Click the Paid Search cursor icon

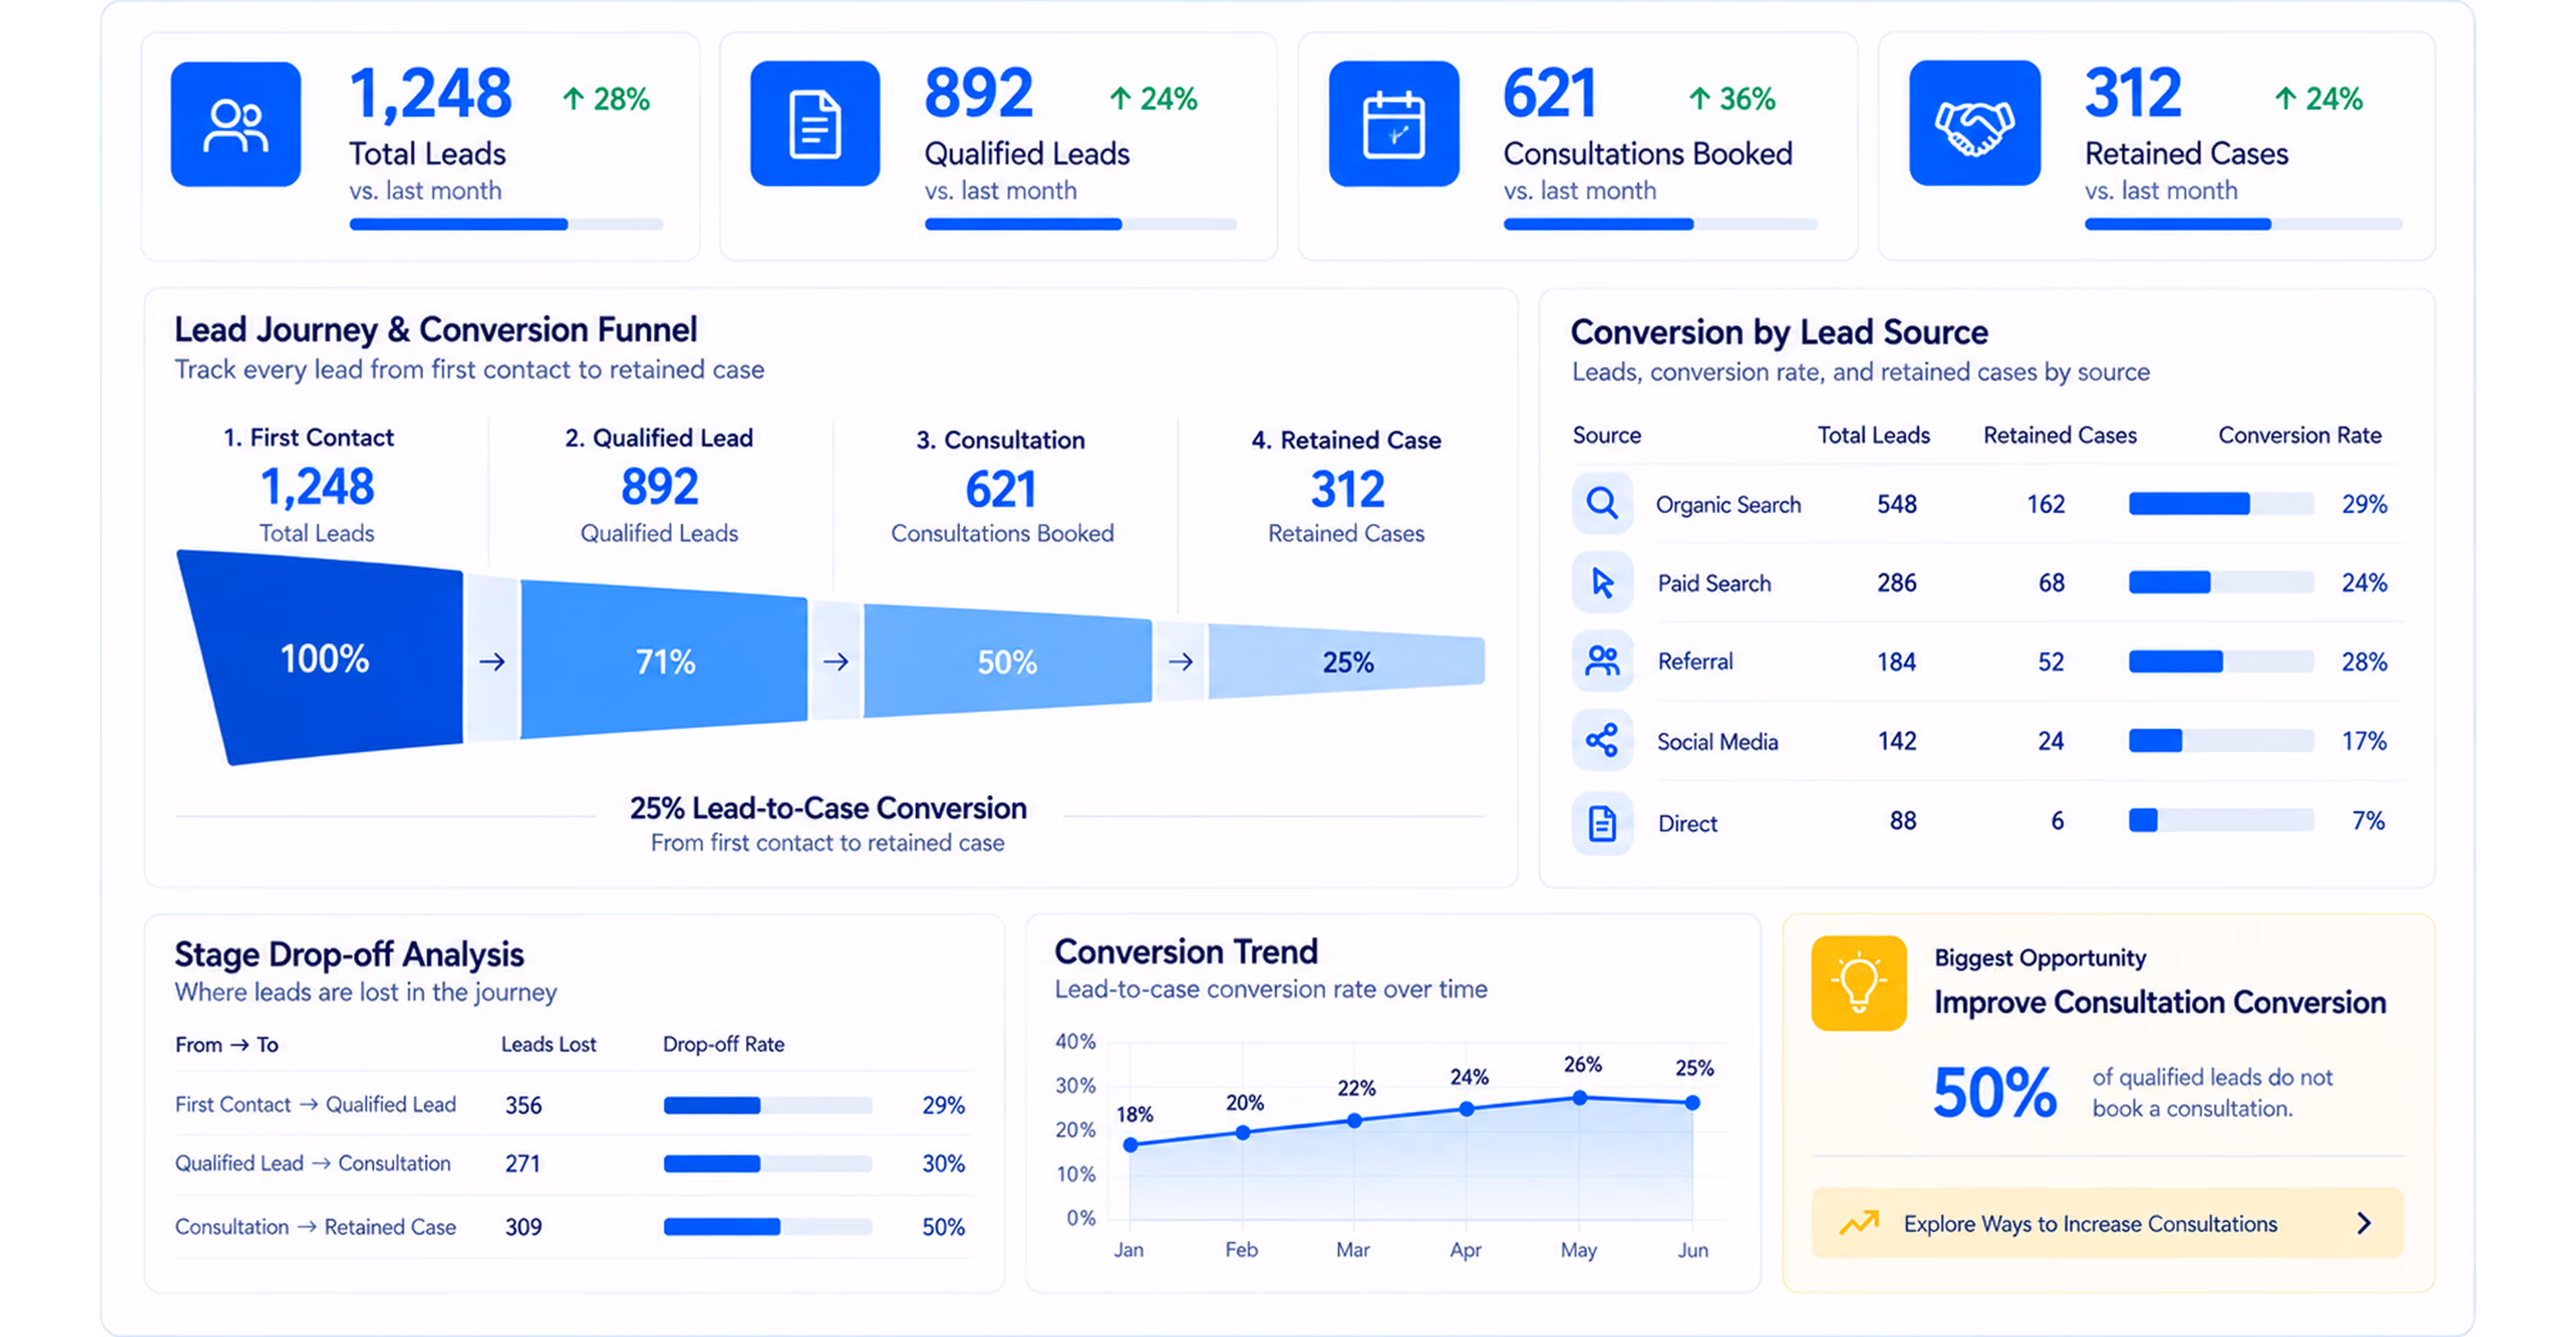pos(1602,582)
